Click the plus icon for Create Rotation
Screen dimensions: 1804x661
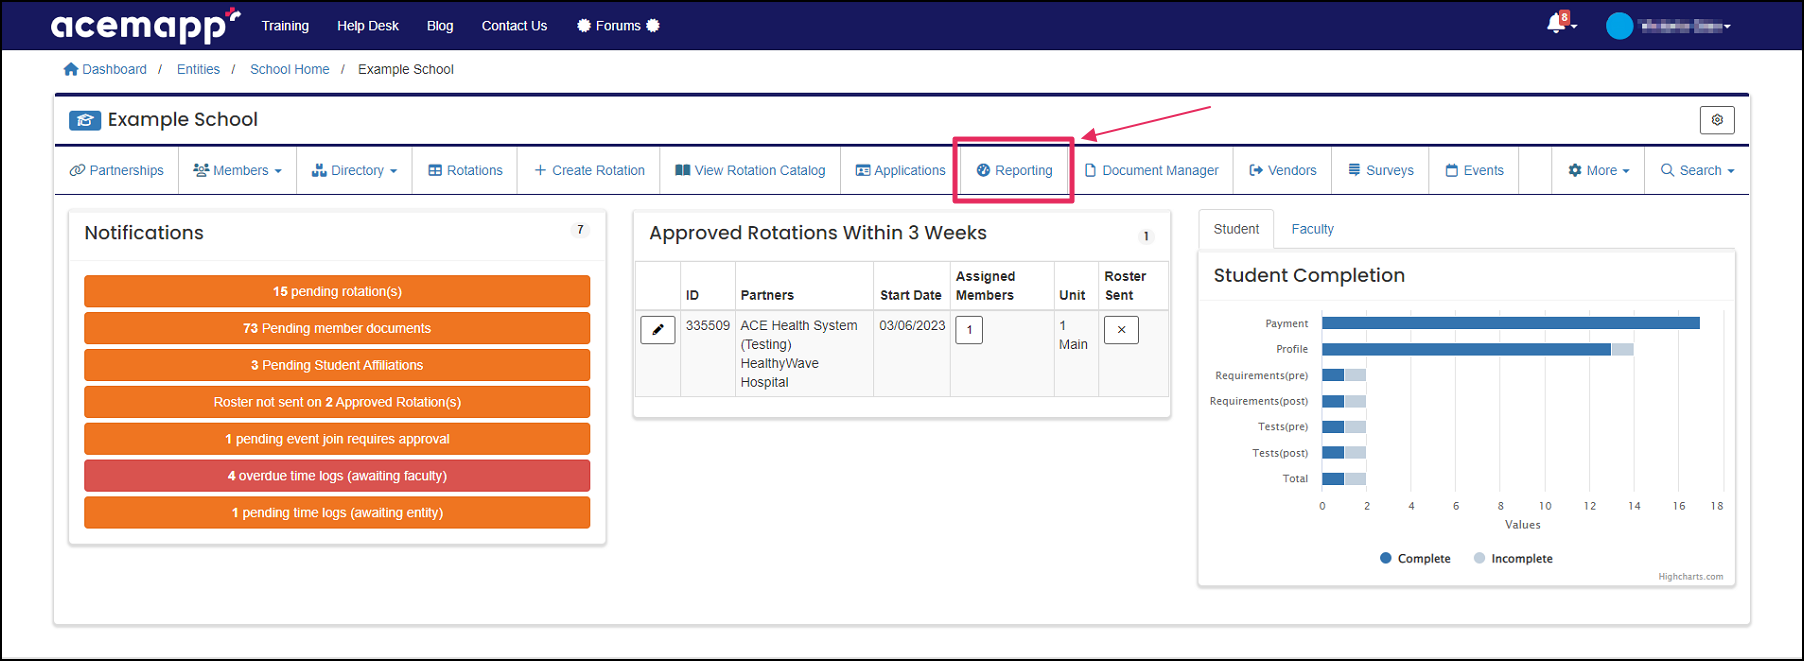click(x=540, y=170)
